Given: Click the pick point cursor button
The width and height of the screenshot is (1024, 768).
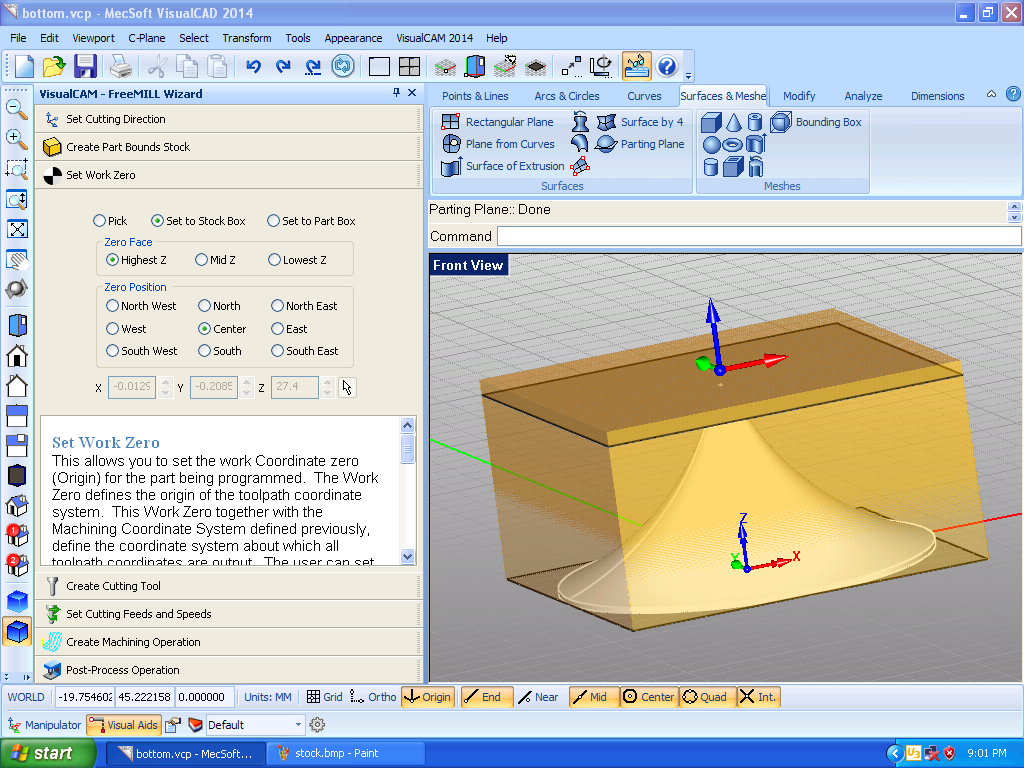Looking at the screenshot, I should [347, 387].
